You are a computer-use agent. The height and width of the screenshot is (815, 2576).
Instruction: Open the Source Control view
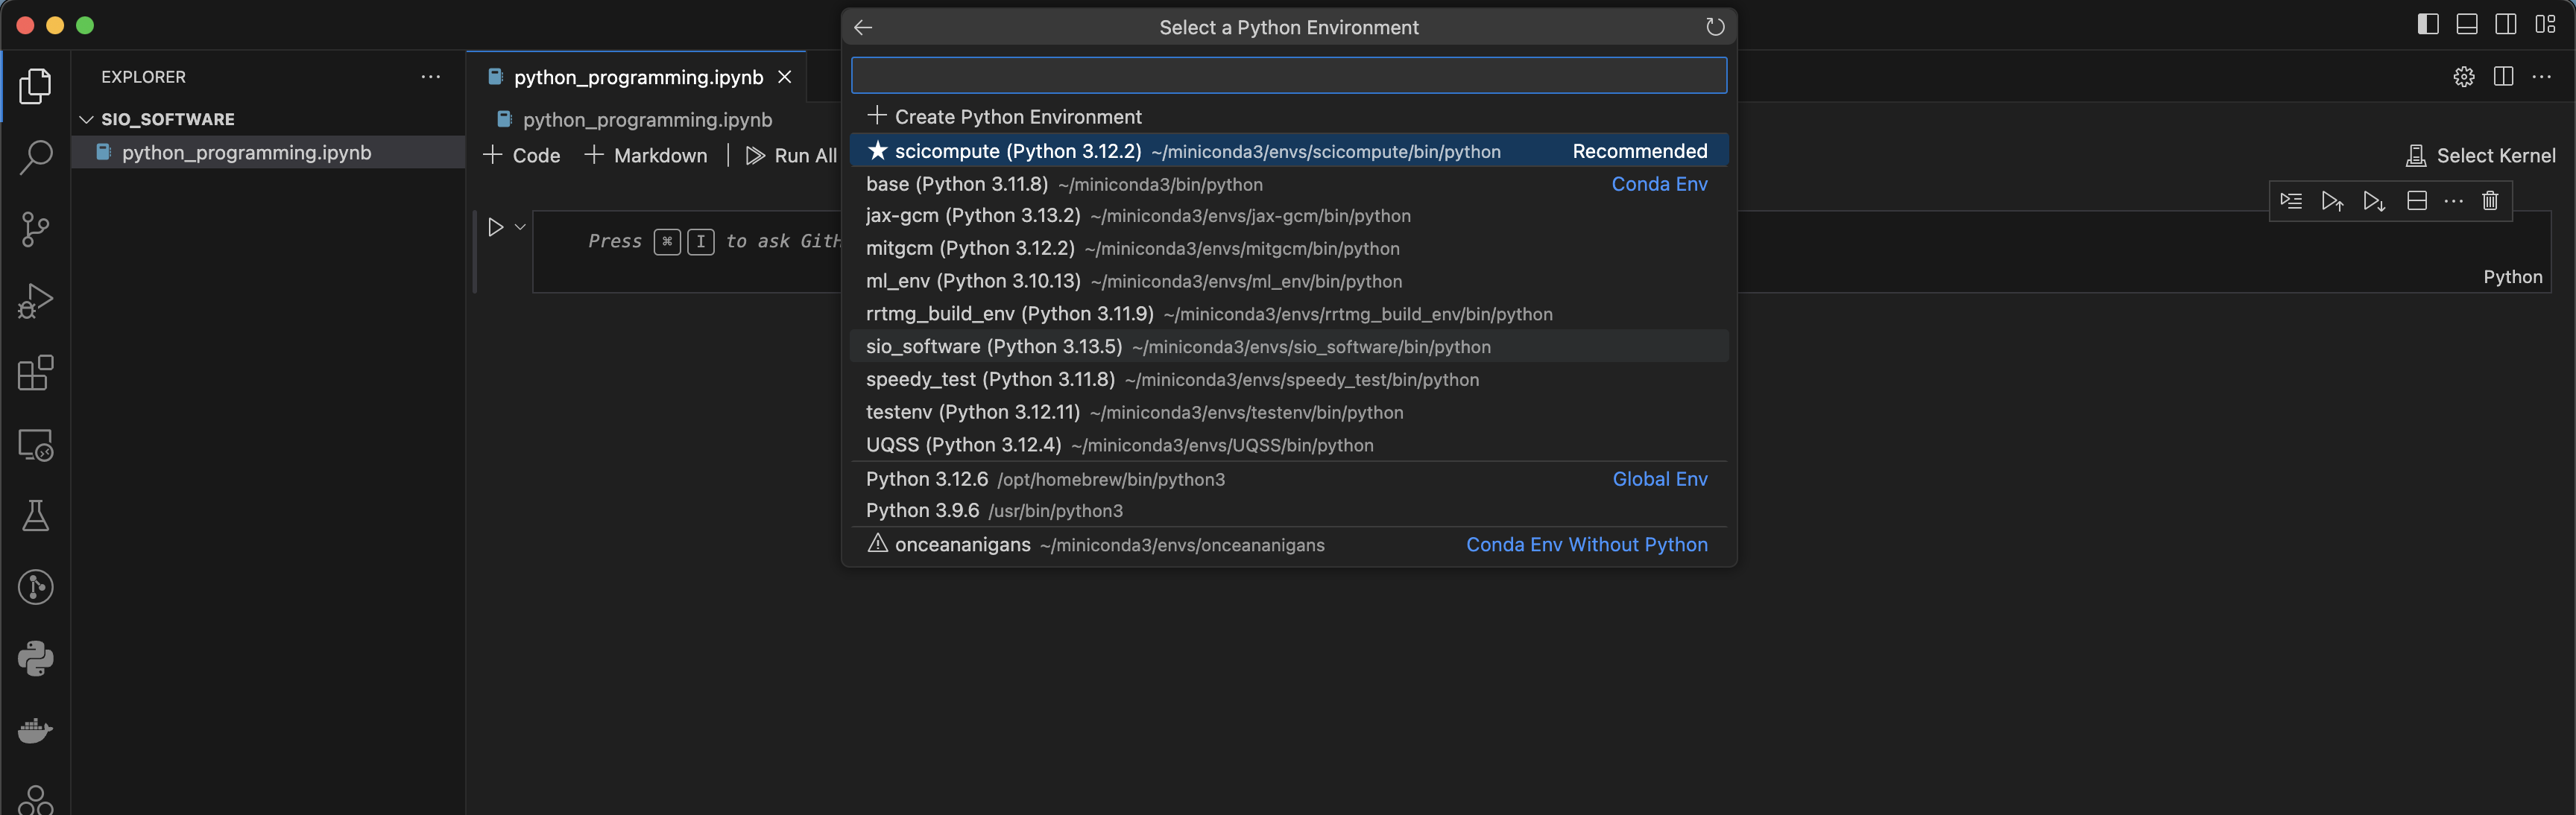click(36, 229)
